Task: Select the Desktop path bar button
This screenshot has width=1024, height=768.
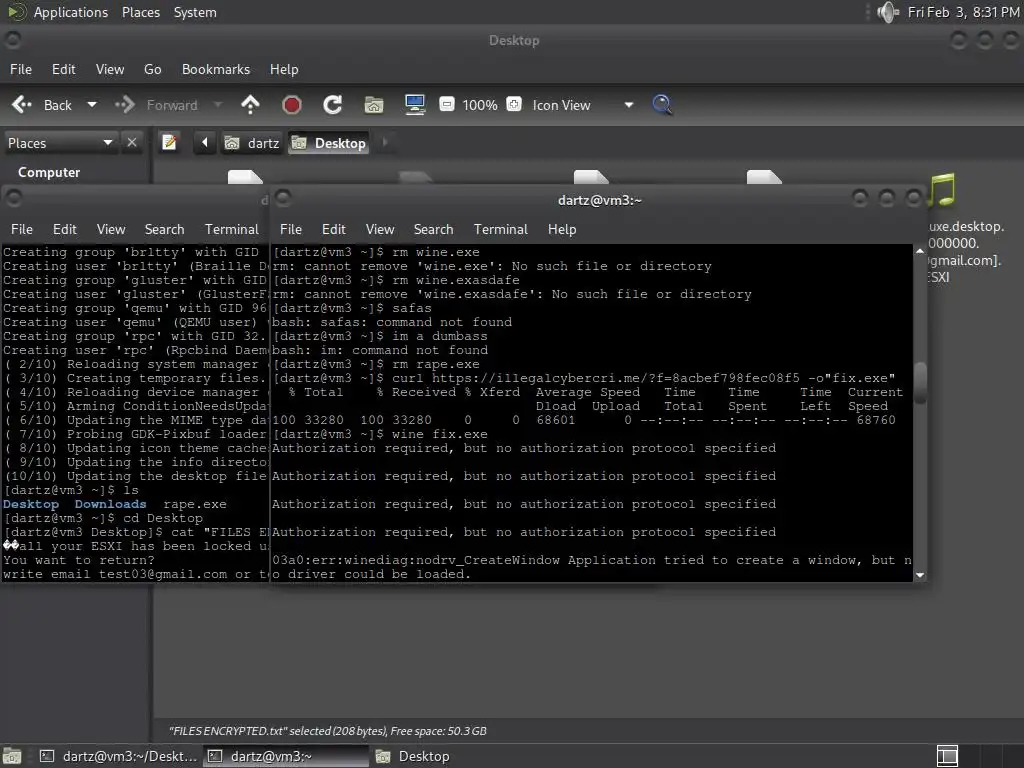Action: click(x=328, y=143)
